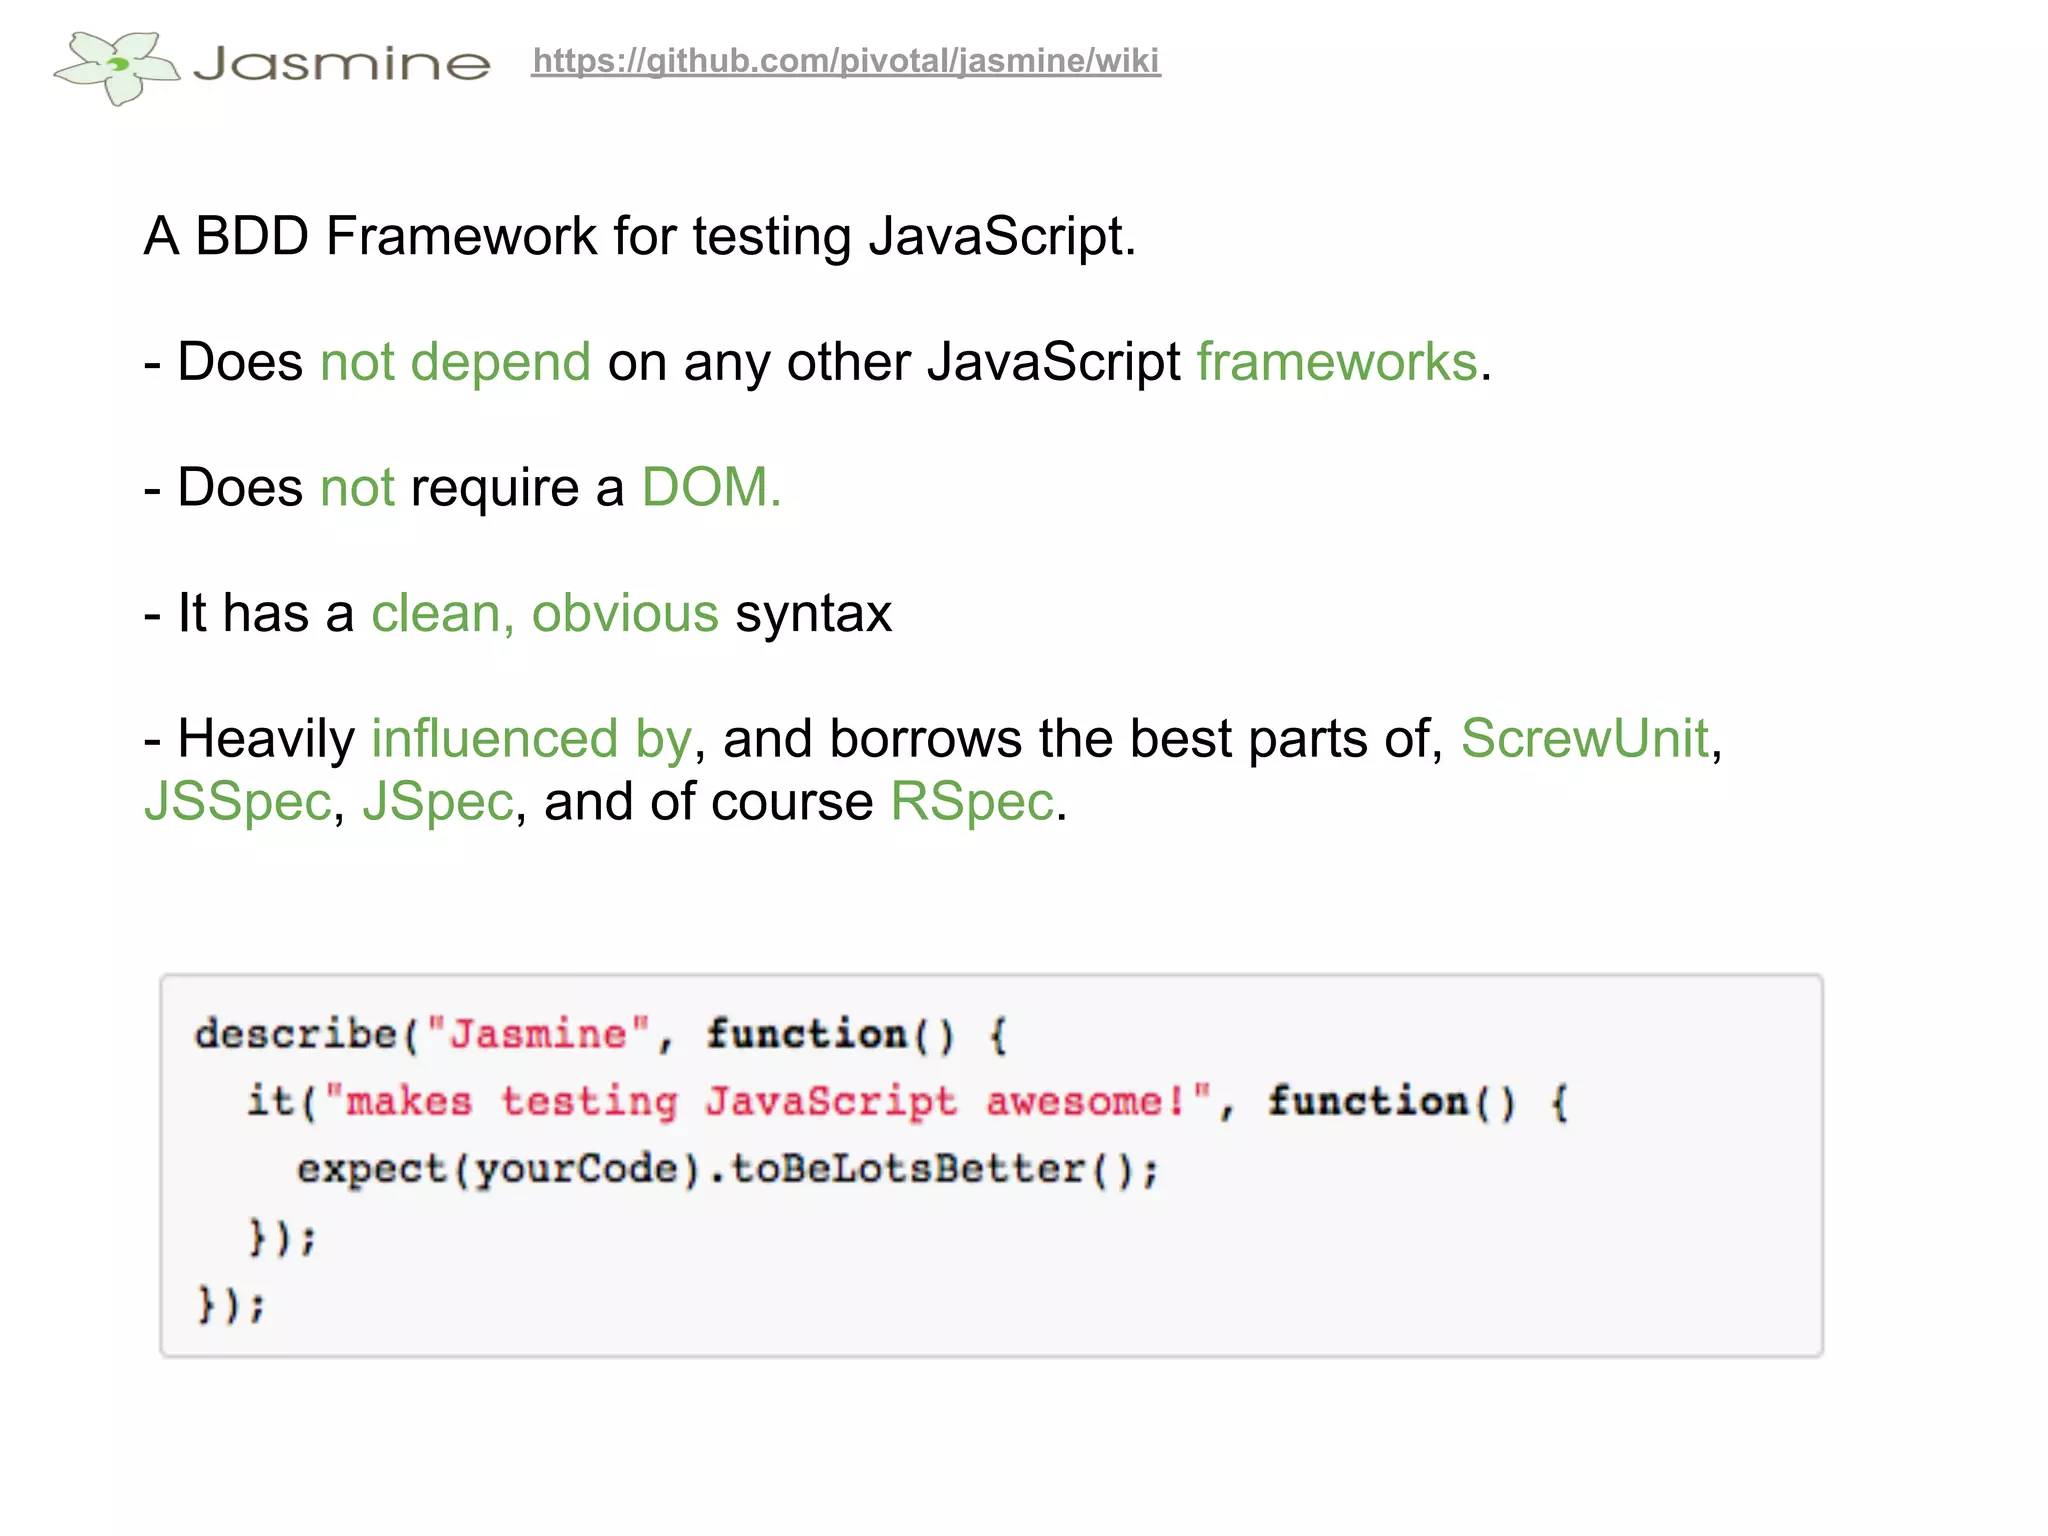The height and width of the screenshot is (1536, 2048).
Task: Click the Jasmine wordmark text in header
Action: (342, 64)
